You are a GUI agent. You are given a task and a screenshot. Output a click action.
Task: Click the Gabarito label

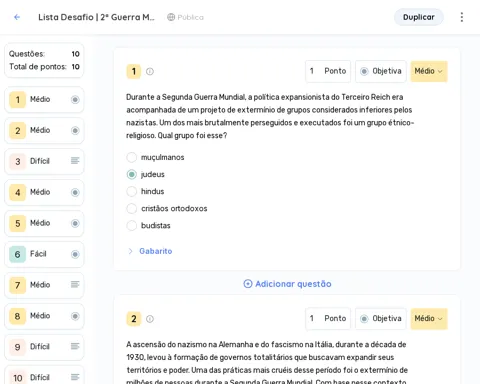(156, 251)
